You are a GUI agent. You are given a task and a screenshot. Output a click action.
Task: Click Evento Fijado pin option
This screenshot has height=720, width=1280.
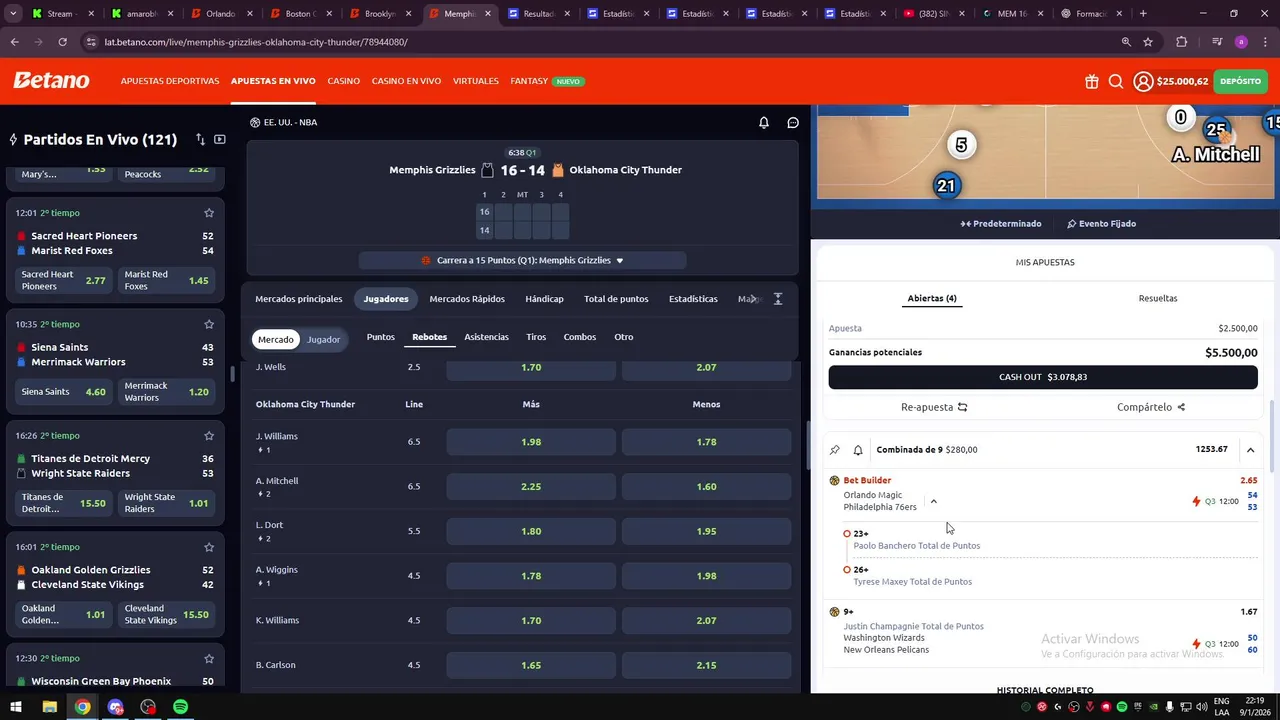[1101, 224]
